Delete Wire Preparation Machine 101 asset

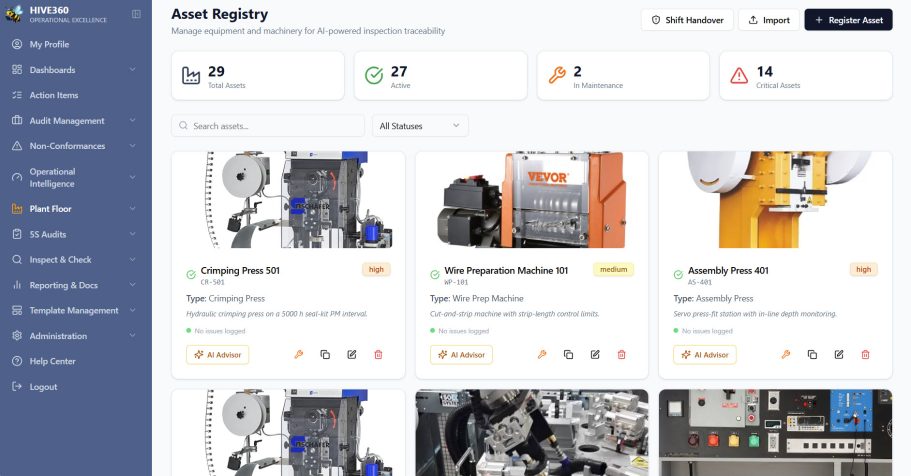tap(622, 355)
